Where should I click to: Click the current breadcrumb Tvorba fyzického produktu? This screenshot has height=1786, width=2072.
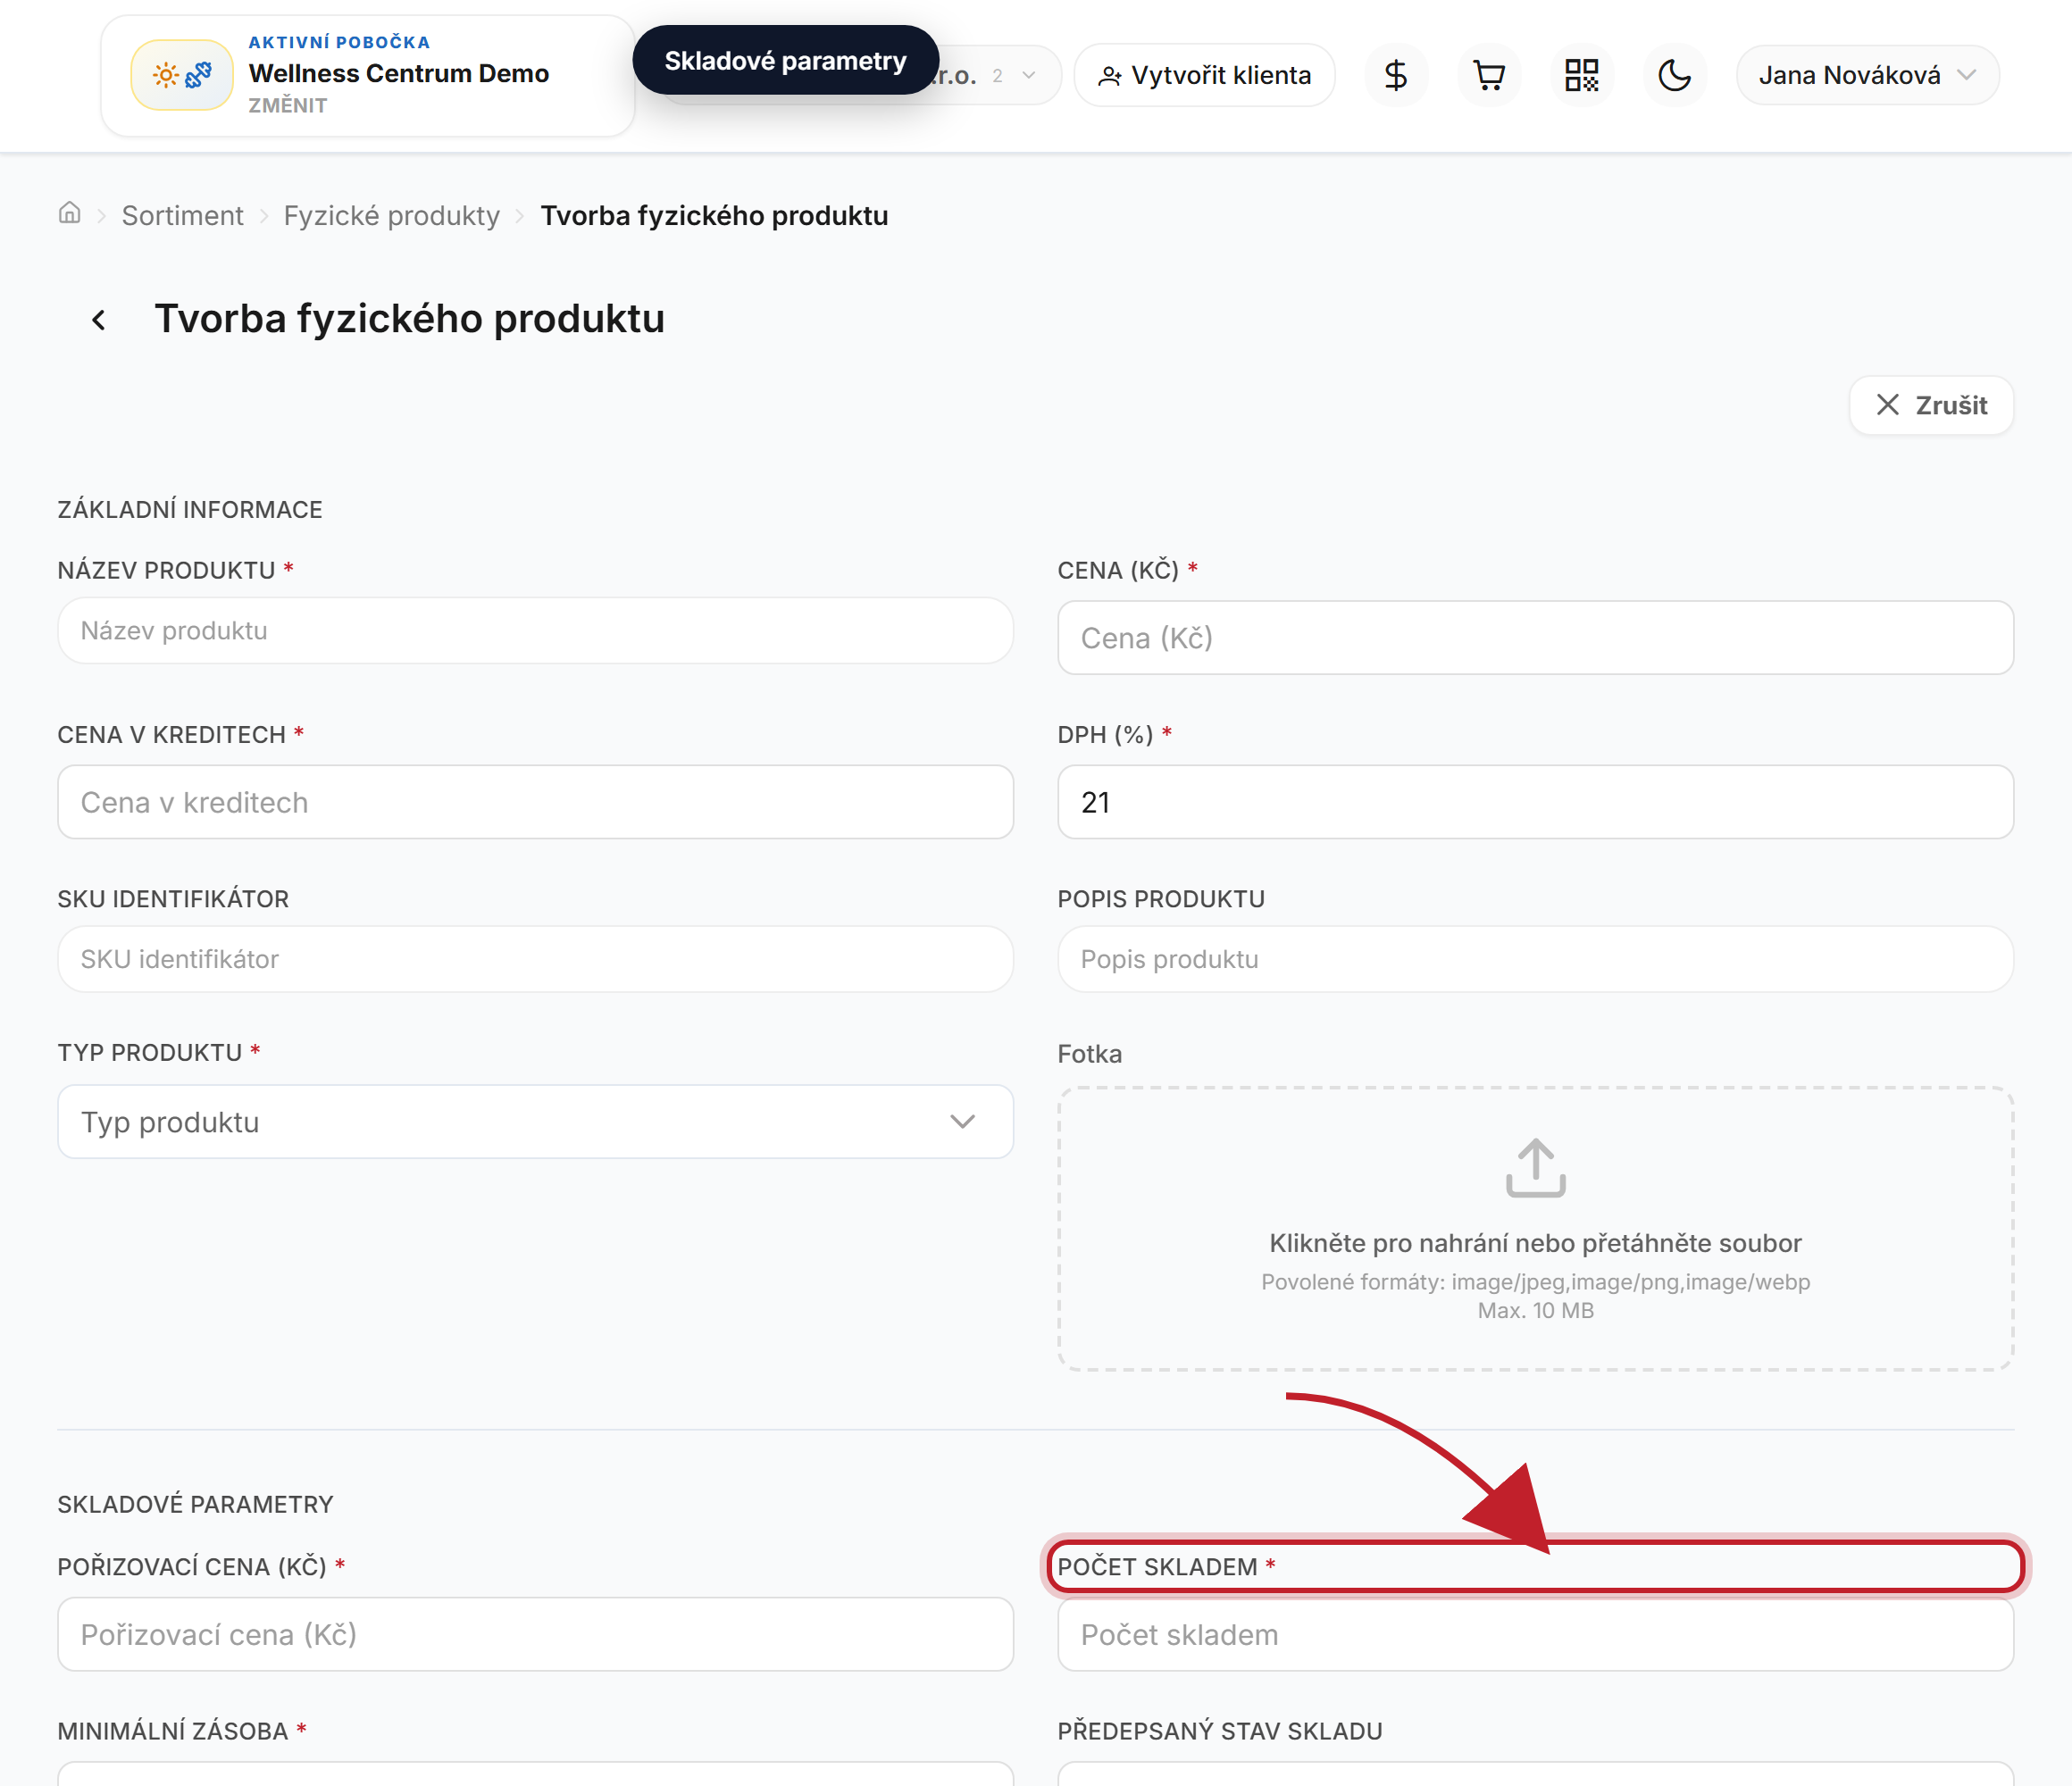(x=714, y=215)
